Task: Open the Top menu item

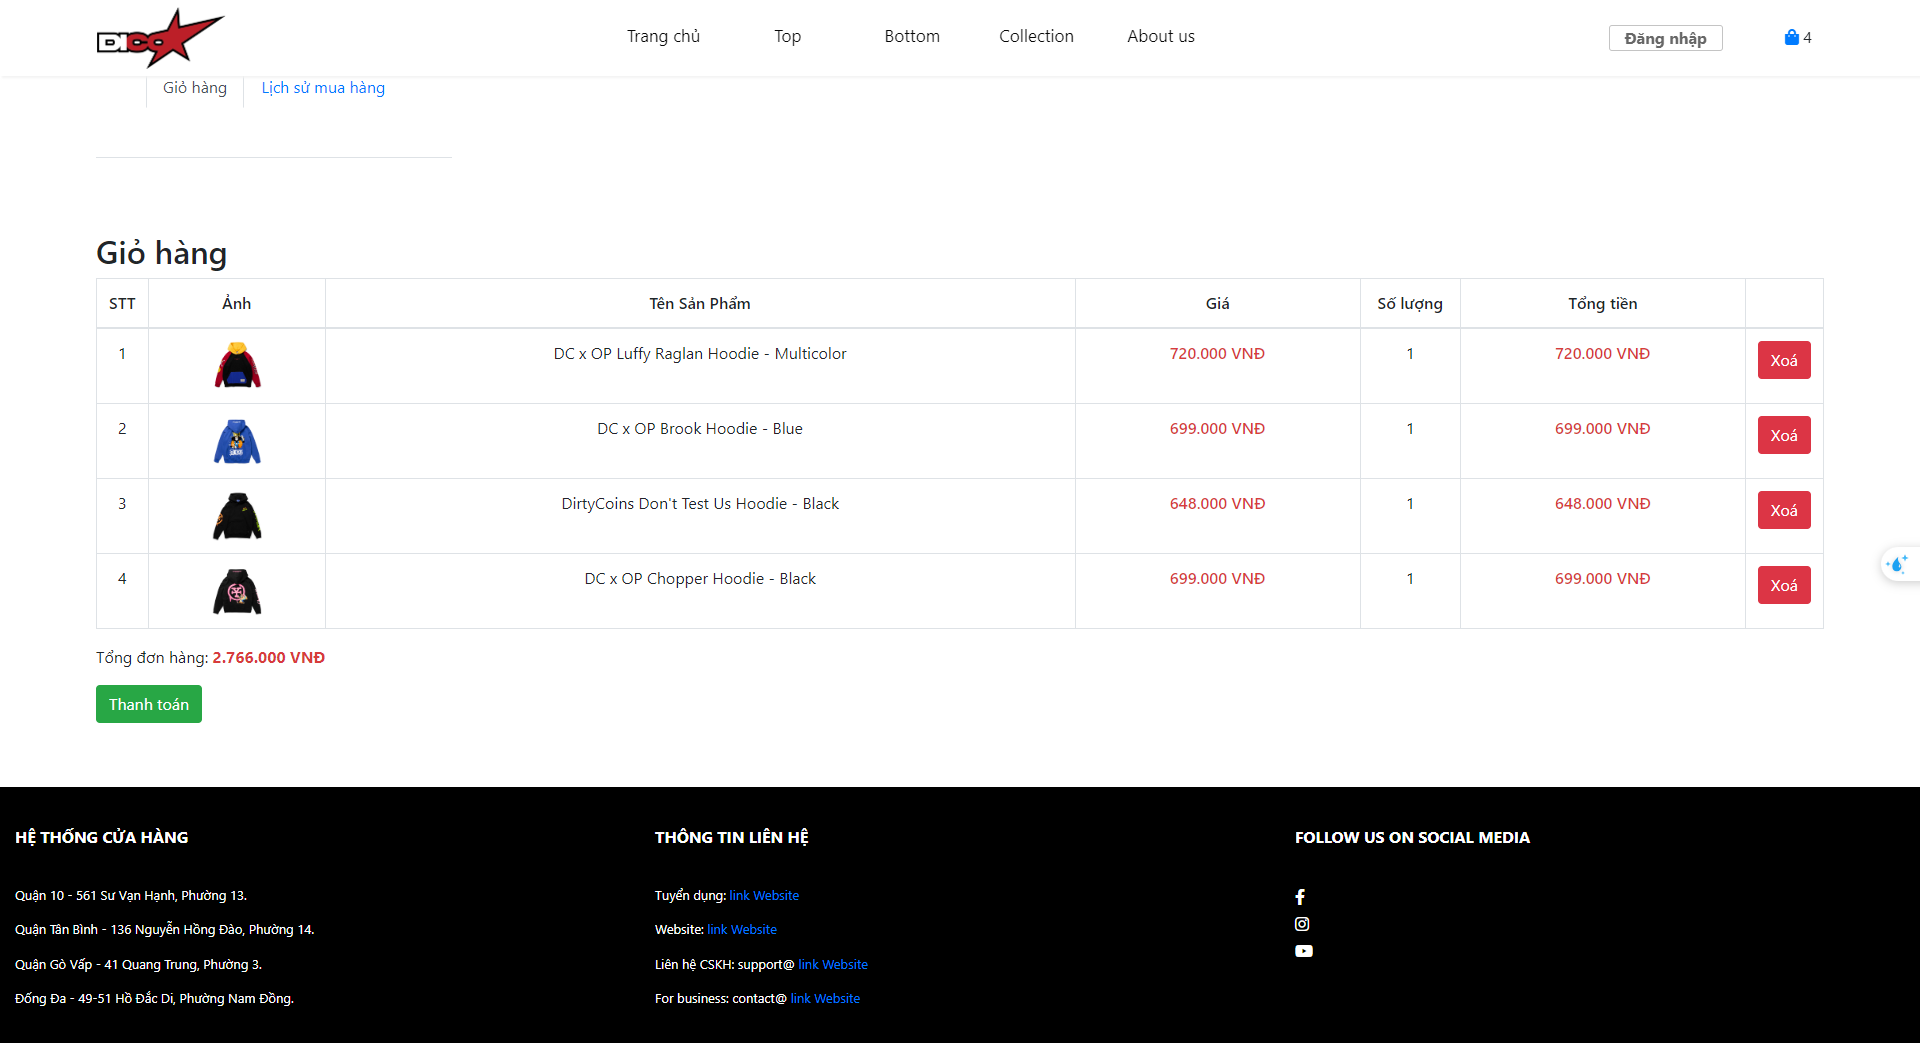Action: pos(787,36)
